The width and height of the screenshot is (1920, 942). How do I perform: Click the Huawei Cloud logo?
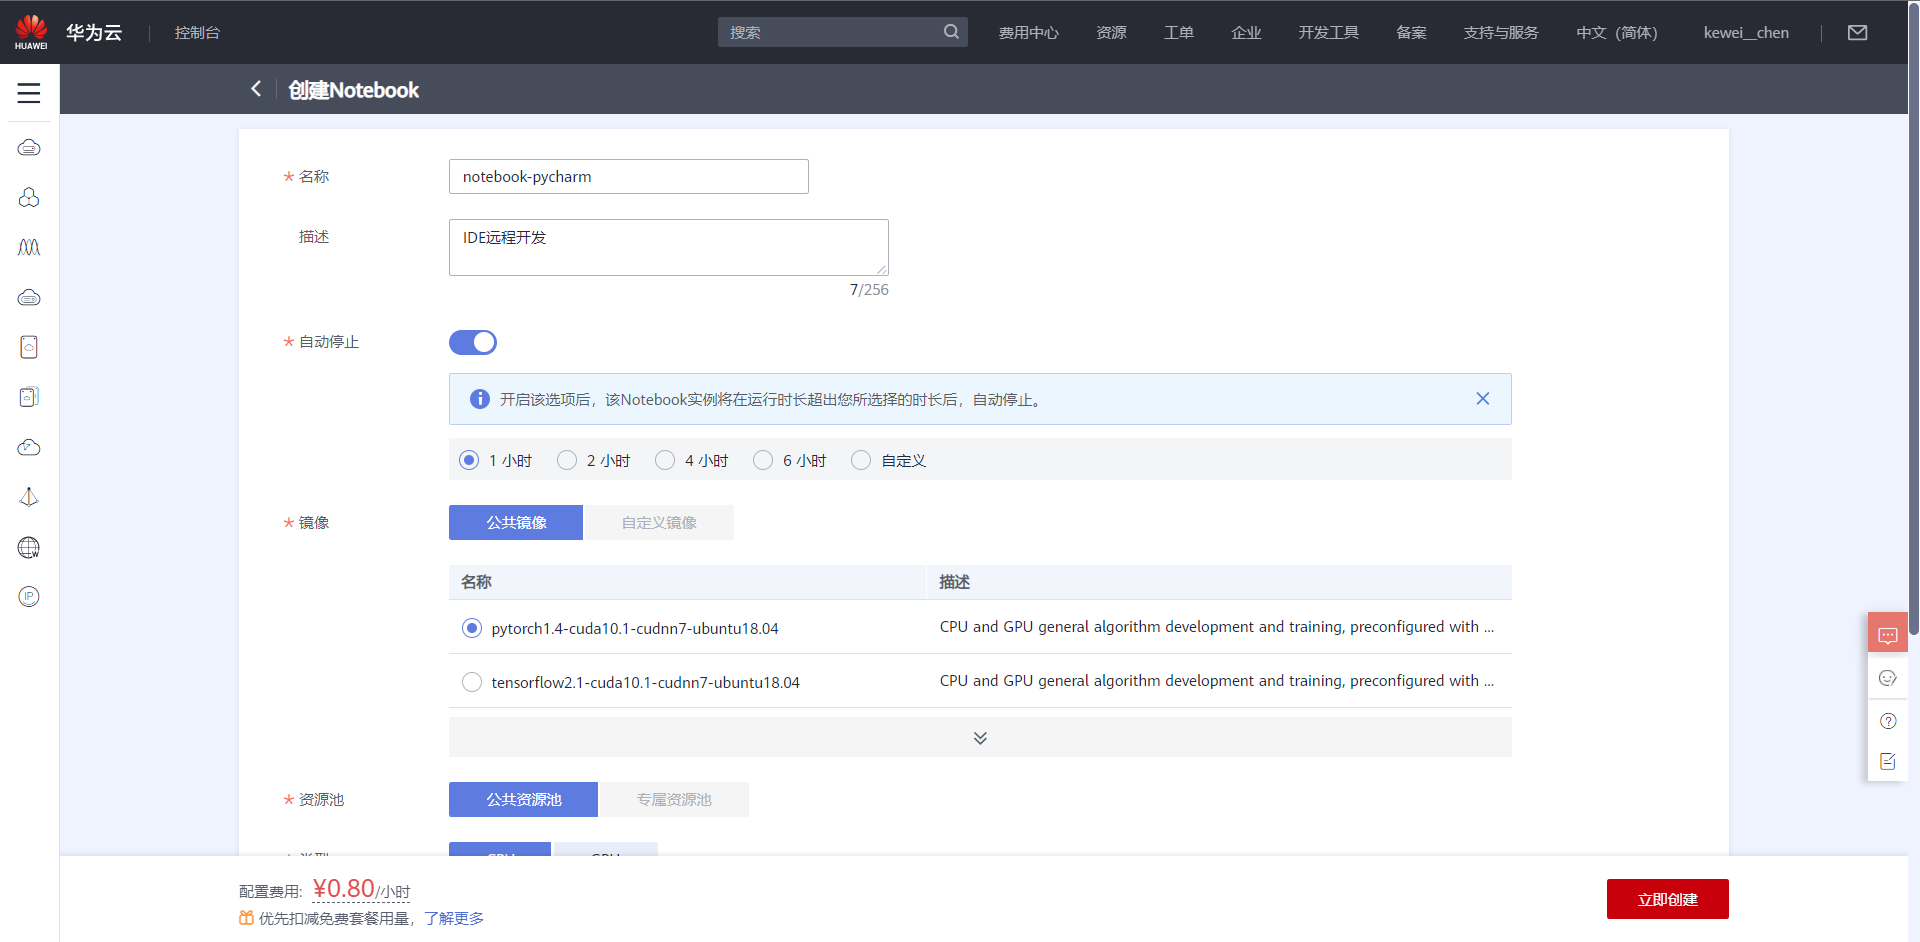click(x=31, y=32)
